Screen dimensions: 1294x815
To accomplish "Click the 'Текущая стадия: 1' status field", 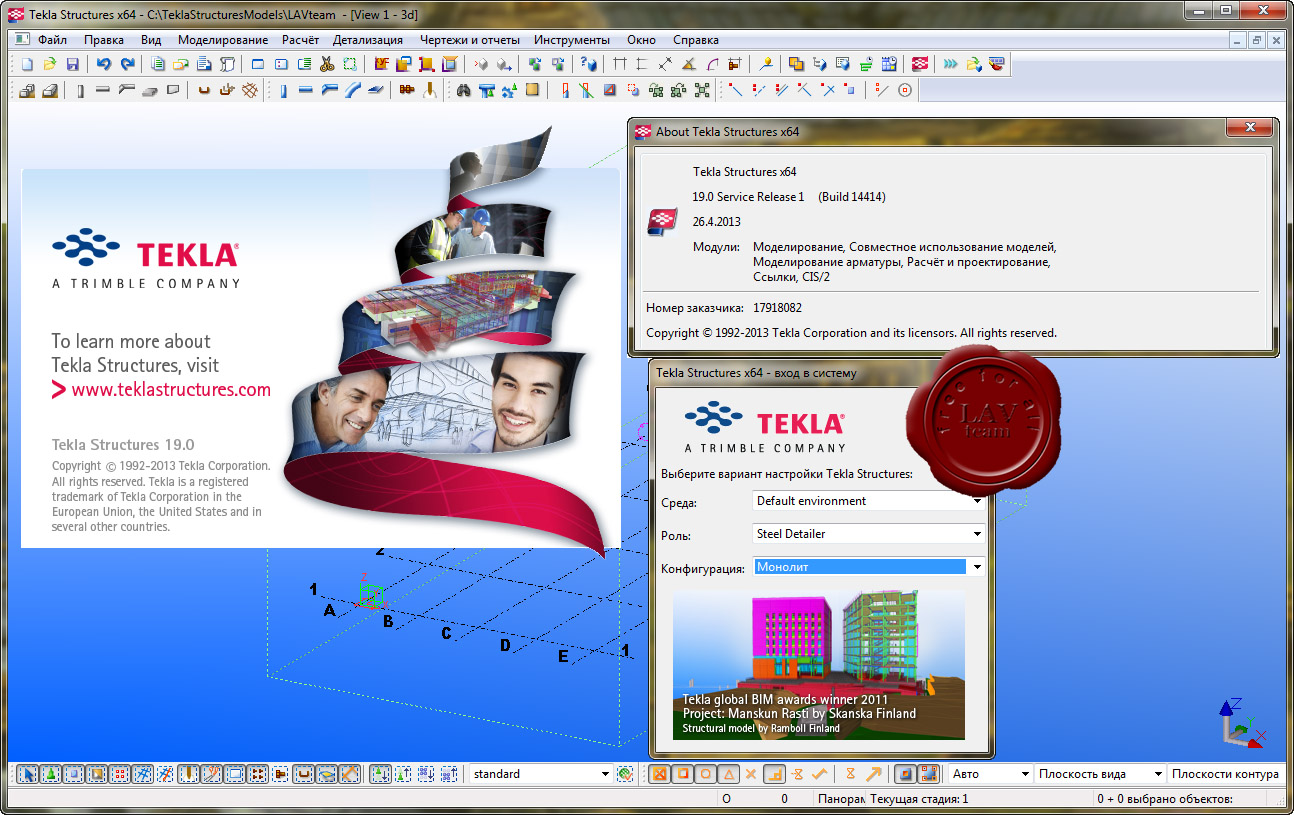I will point(919,799).
